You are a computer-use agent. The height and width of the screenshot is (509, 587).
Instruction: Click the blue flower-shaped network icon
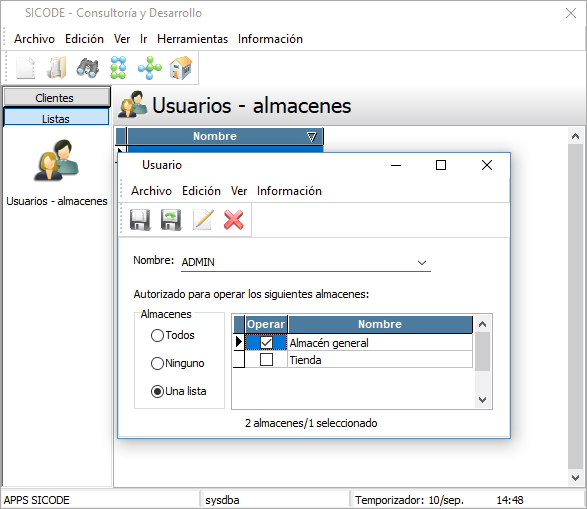point(150,68)
